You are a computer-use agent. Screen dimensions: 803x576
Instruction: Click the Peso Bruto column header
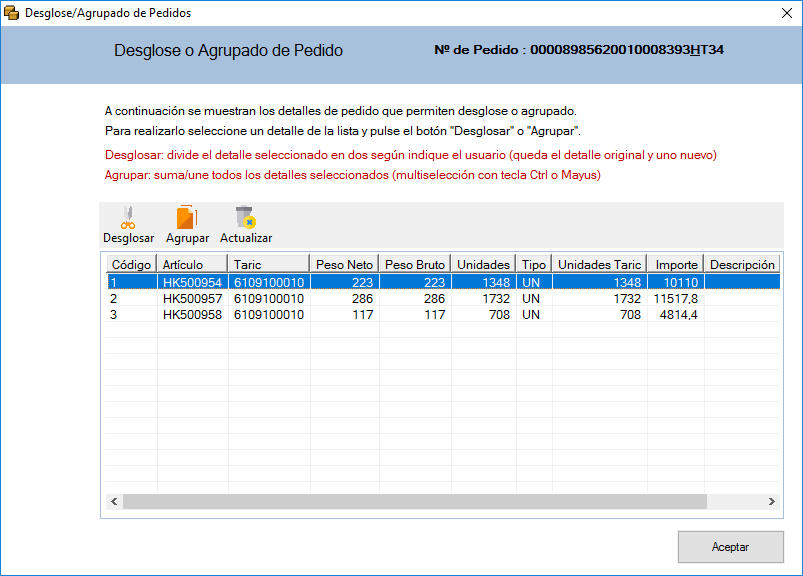pyautogui.click(x=414, y=265)
